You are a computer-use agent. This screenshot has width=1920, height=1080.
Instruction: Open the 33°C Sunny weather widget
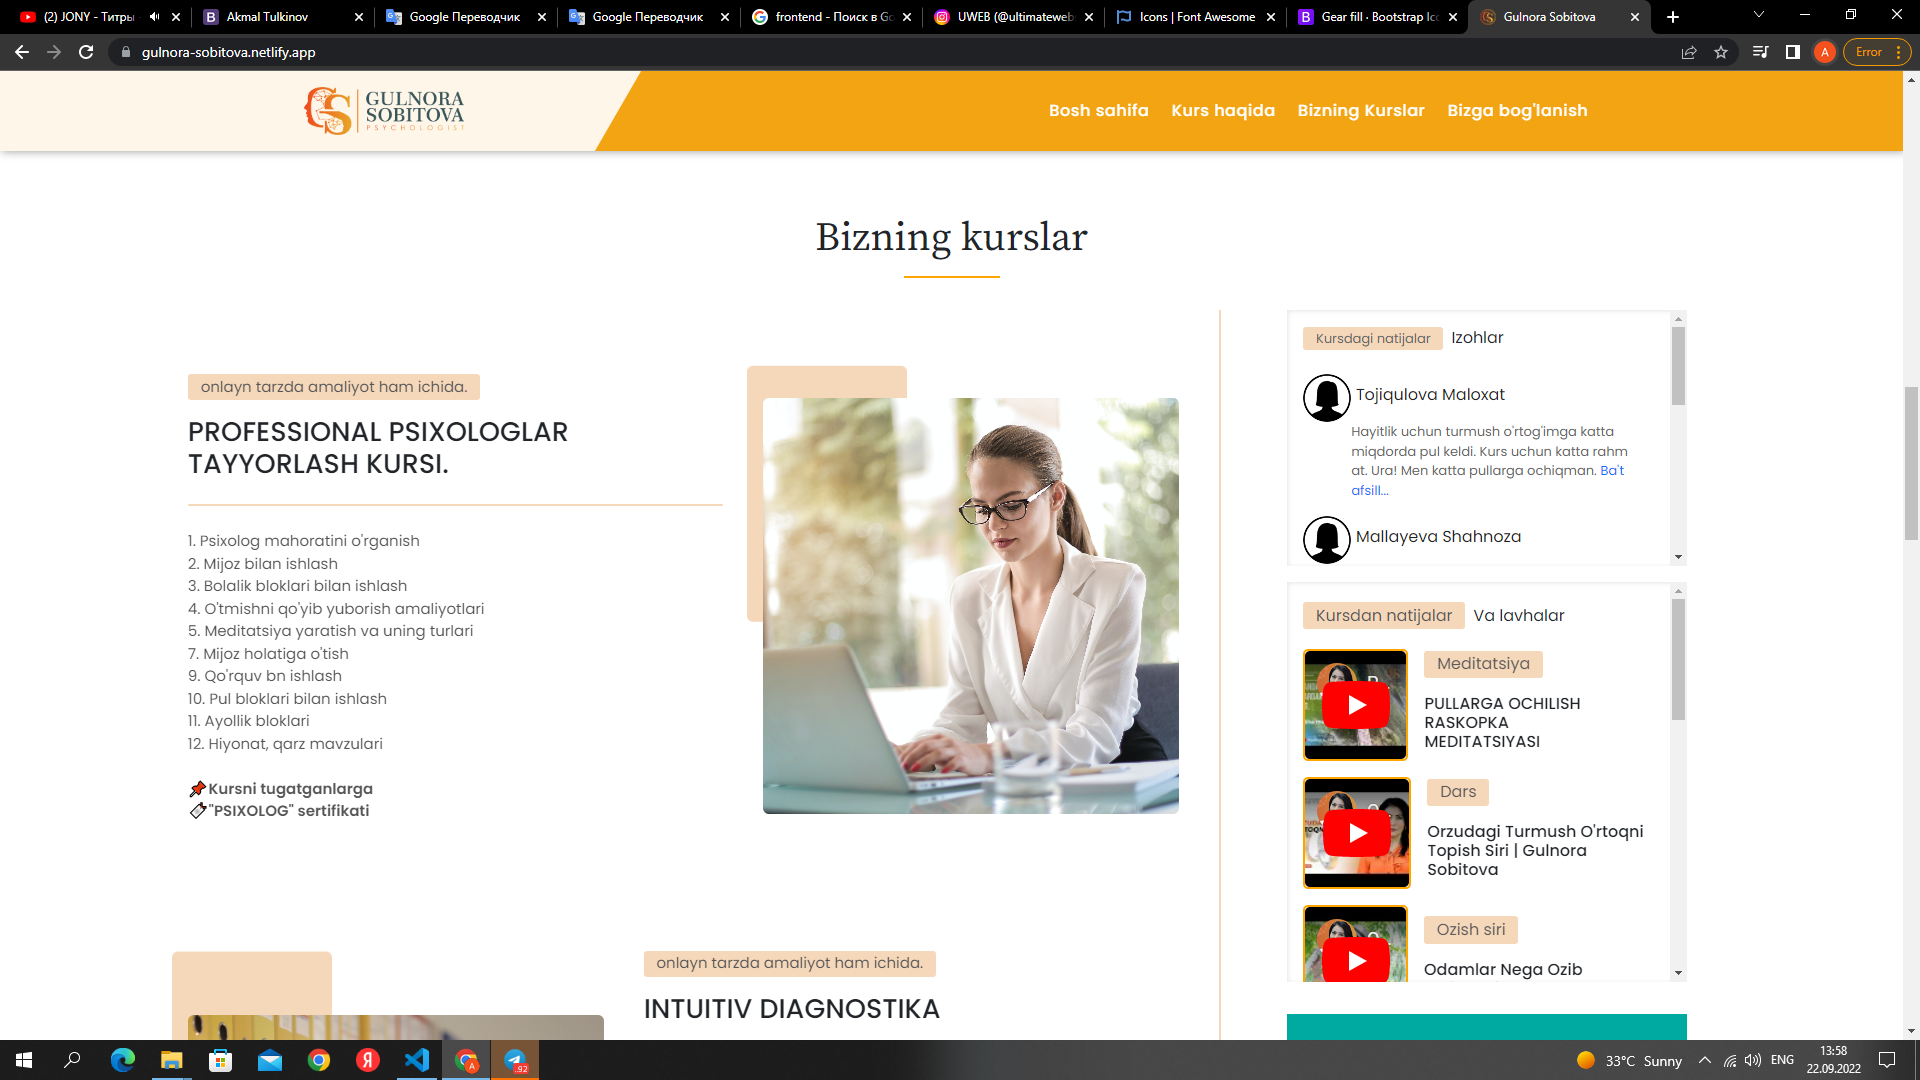pos(1629,1060)
